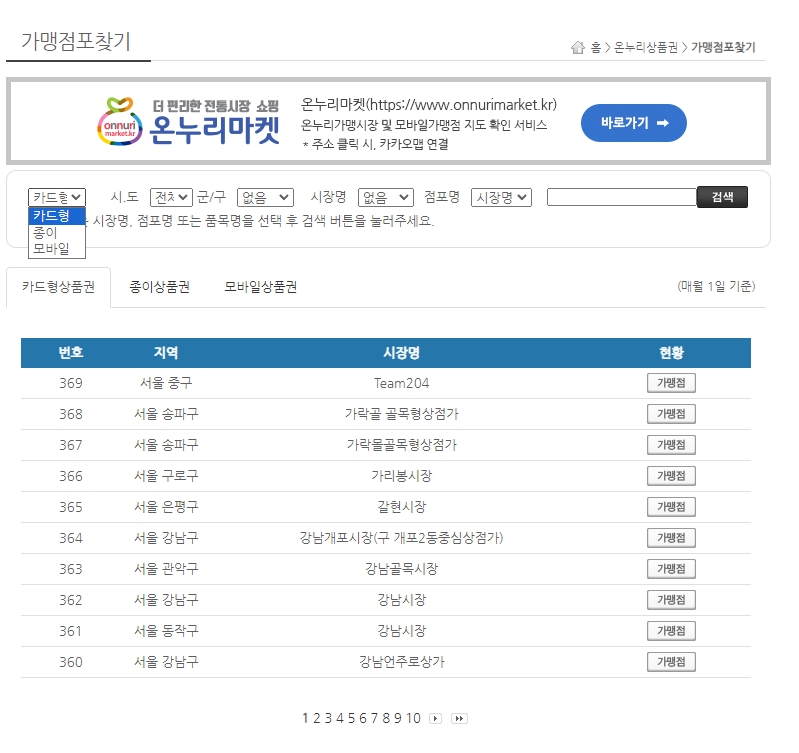Click 가맹점 button for 강남골목시장

pyautogui.click(x=671, y=569)
